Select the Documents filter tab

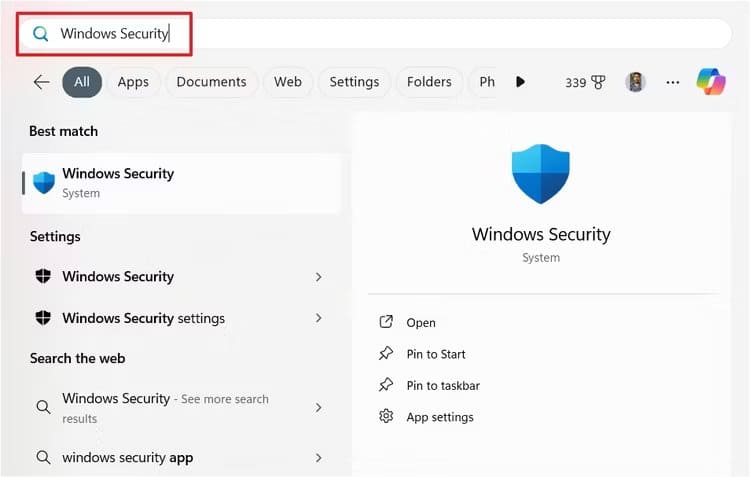[x=211, y=82]
